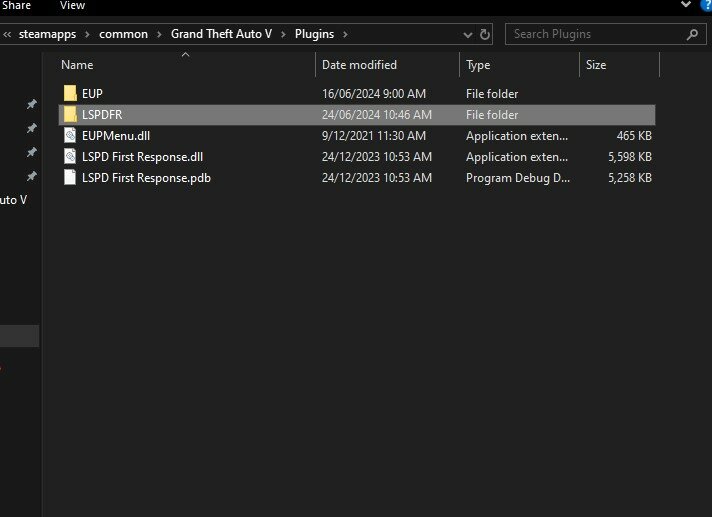Open the Share ribbon tab
Viewport: 712px width, 517px height.
point(16,6)
